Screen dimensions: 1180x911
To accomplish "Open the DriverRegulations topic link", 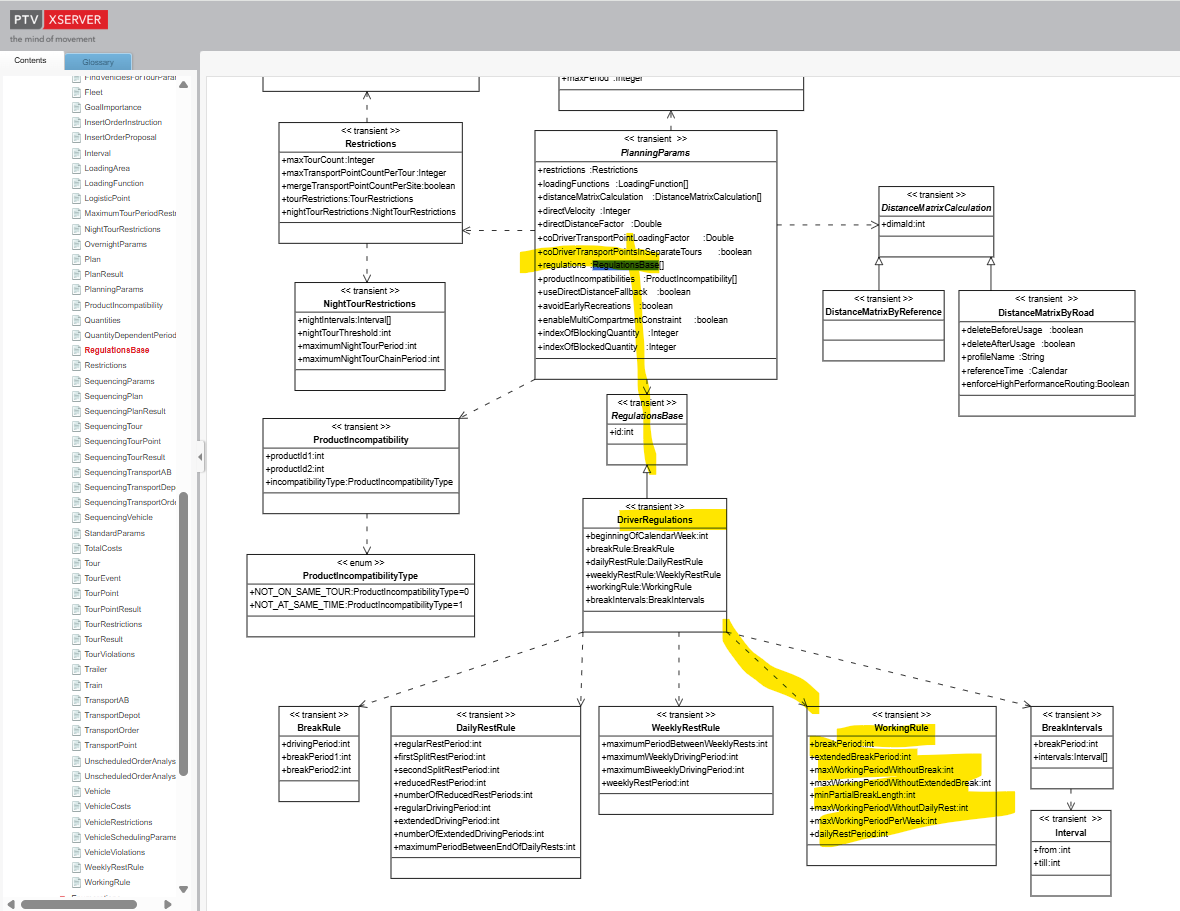I will click(x=654, y=520).
